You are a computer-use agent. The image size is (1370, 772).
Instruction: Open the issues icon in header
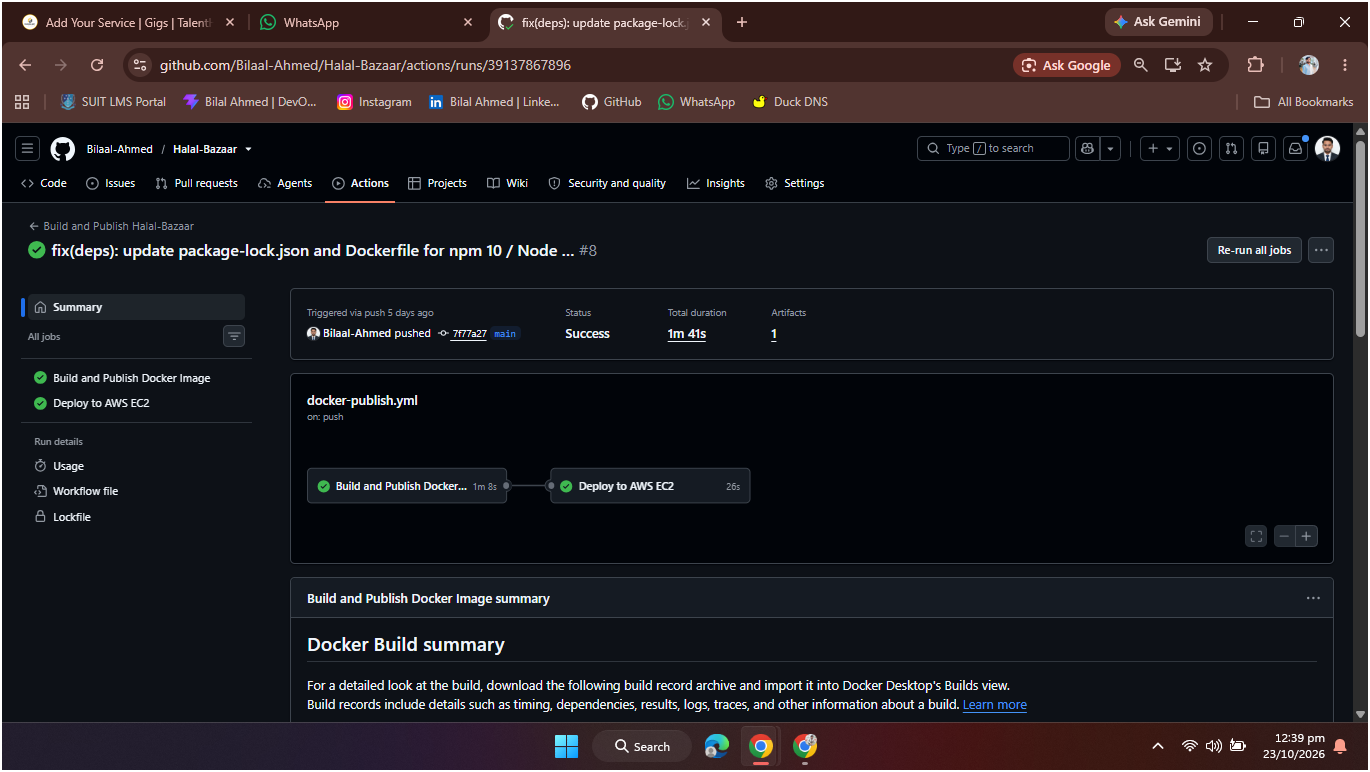1200,149
